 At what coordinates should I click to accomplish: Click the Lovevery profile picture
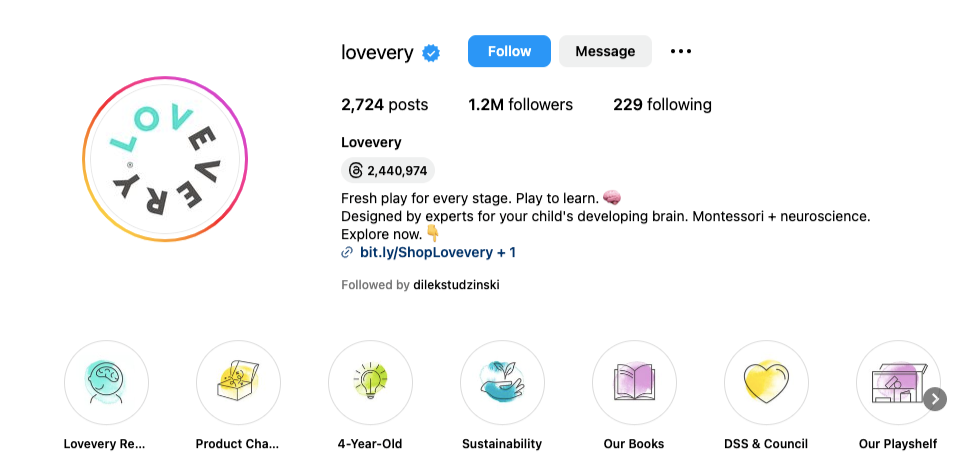point(165,159)
